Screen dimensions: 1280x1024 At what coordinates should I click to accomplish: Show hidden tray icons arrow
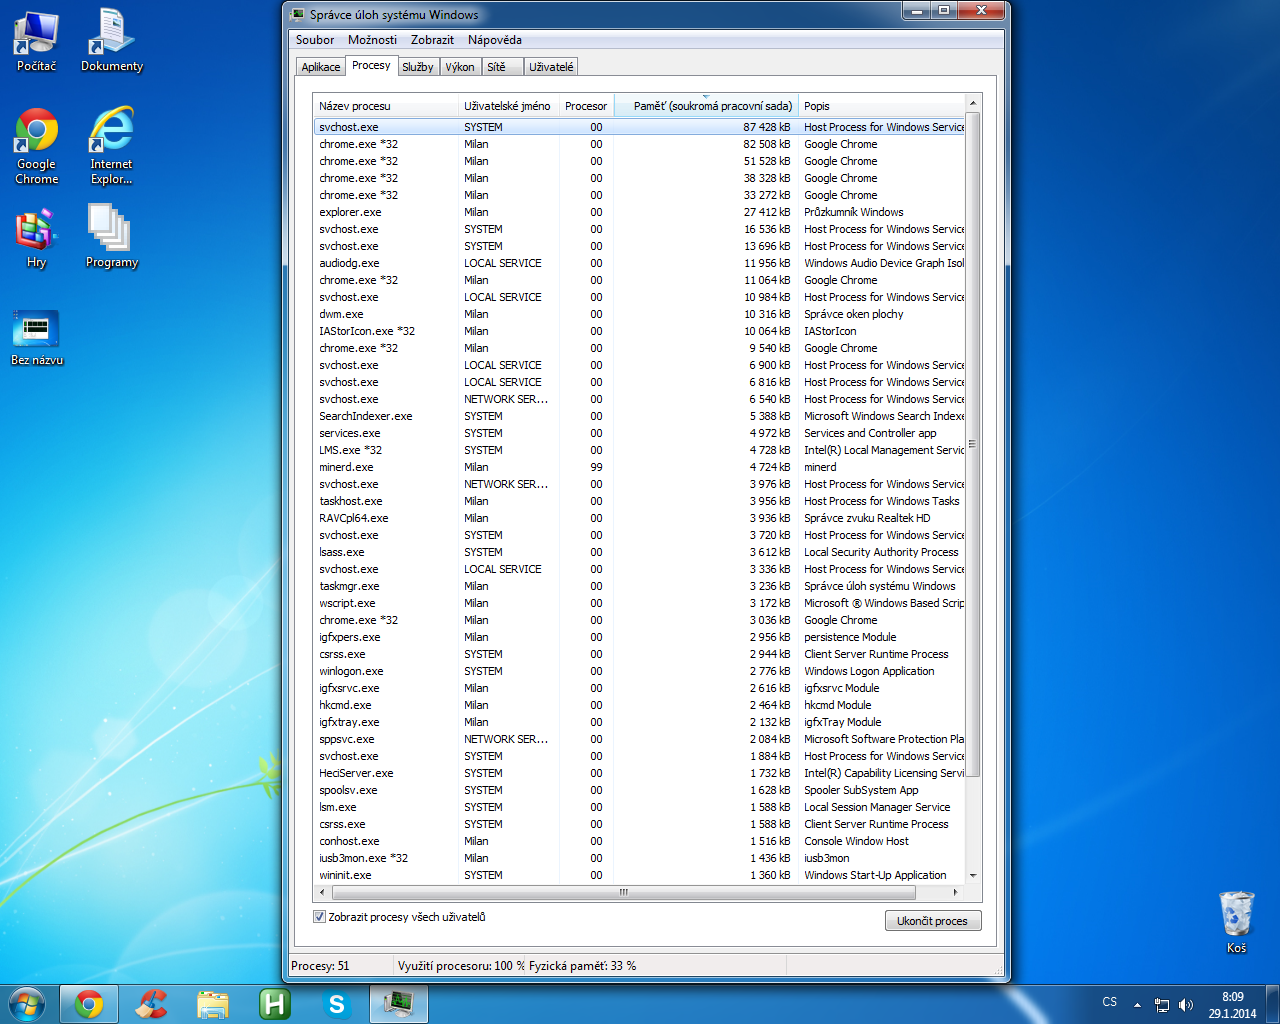coord(1137,1005)
